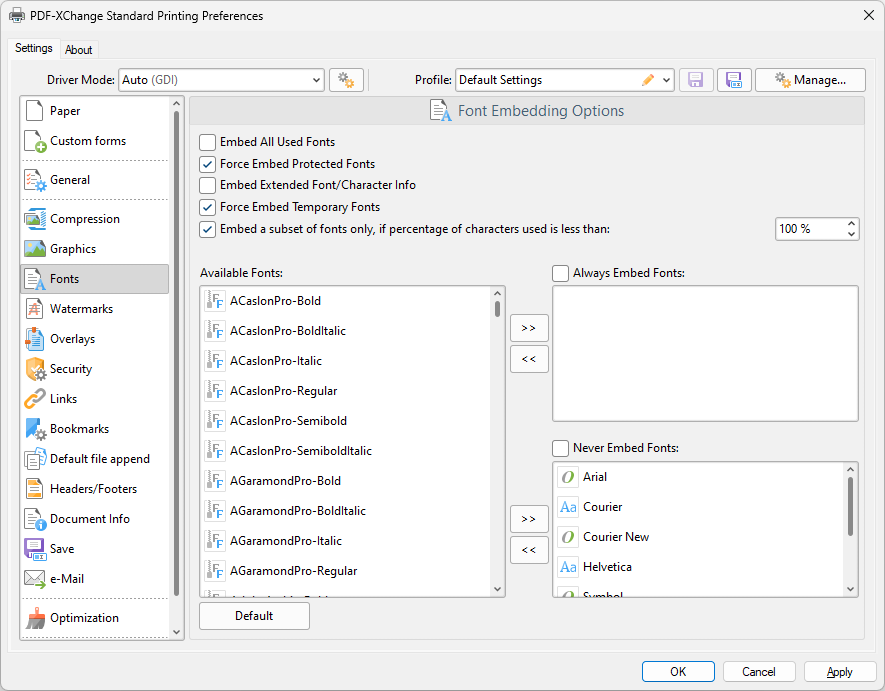The width and height of the screenshot is (885, 691).
Task: Enable Embed All Used Fonts checkbox
Action: (x=208, y=142)
